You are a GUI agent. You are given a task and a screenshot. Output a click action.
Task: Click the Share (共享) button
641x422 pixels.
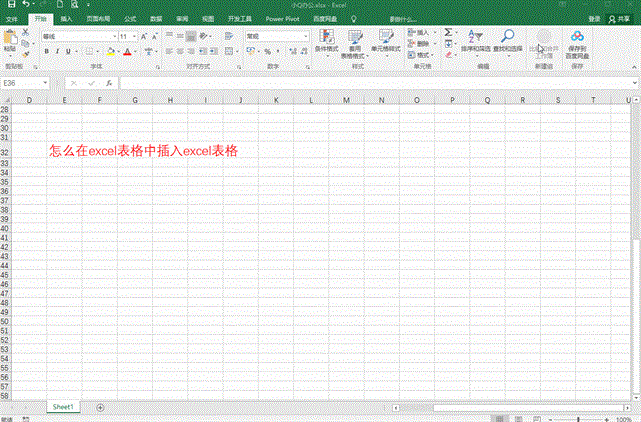pos(621,18)
